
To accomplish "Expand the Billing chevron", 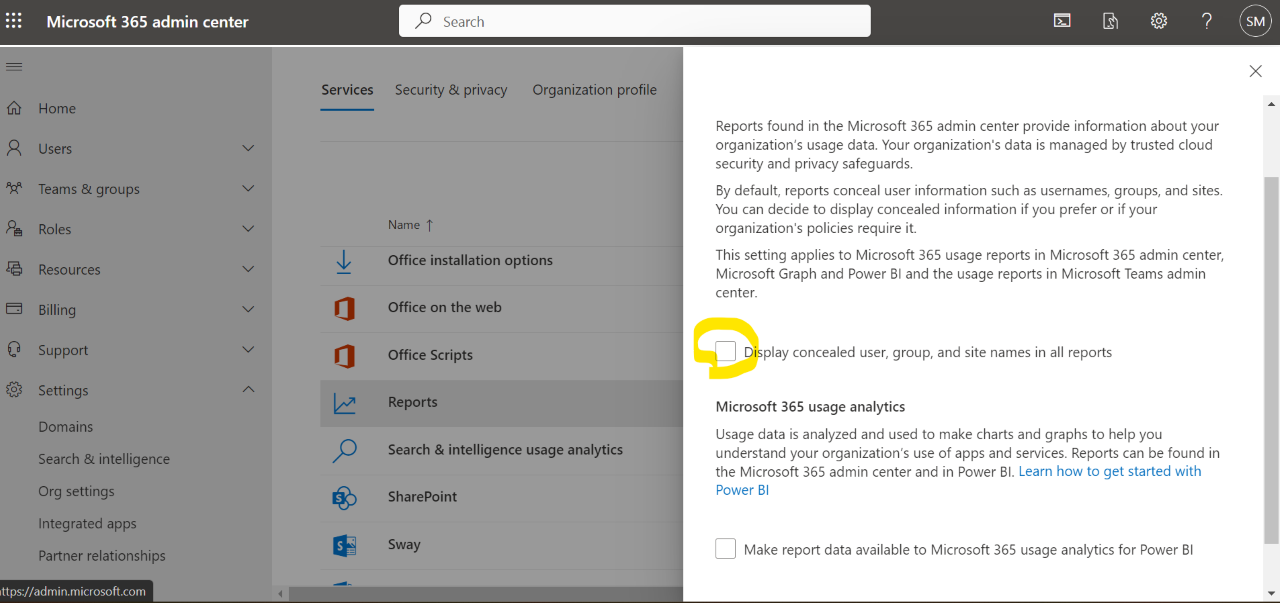I will (248, 309).
